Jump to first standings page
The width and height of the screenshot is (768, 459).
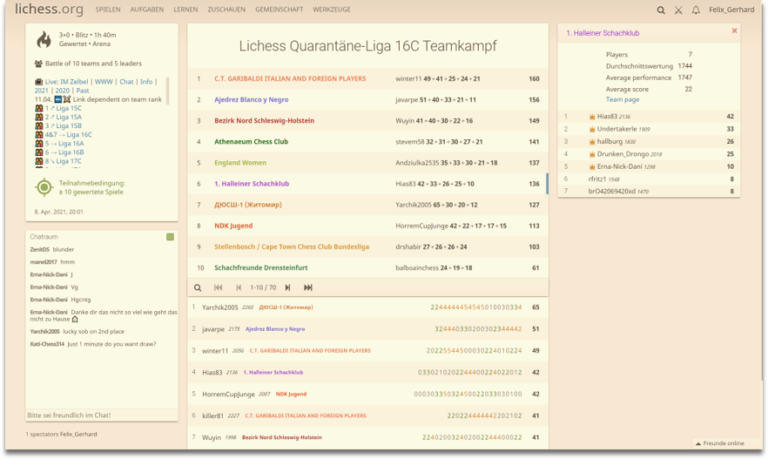(218, 288)
